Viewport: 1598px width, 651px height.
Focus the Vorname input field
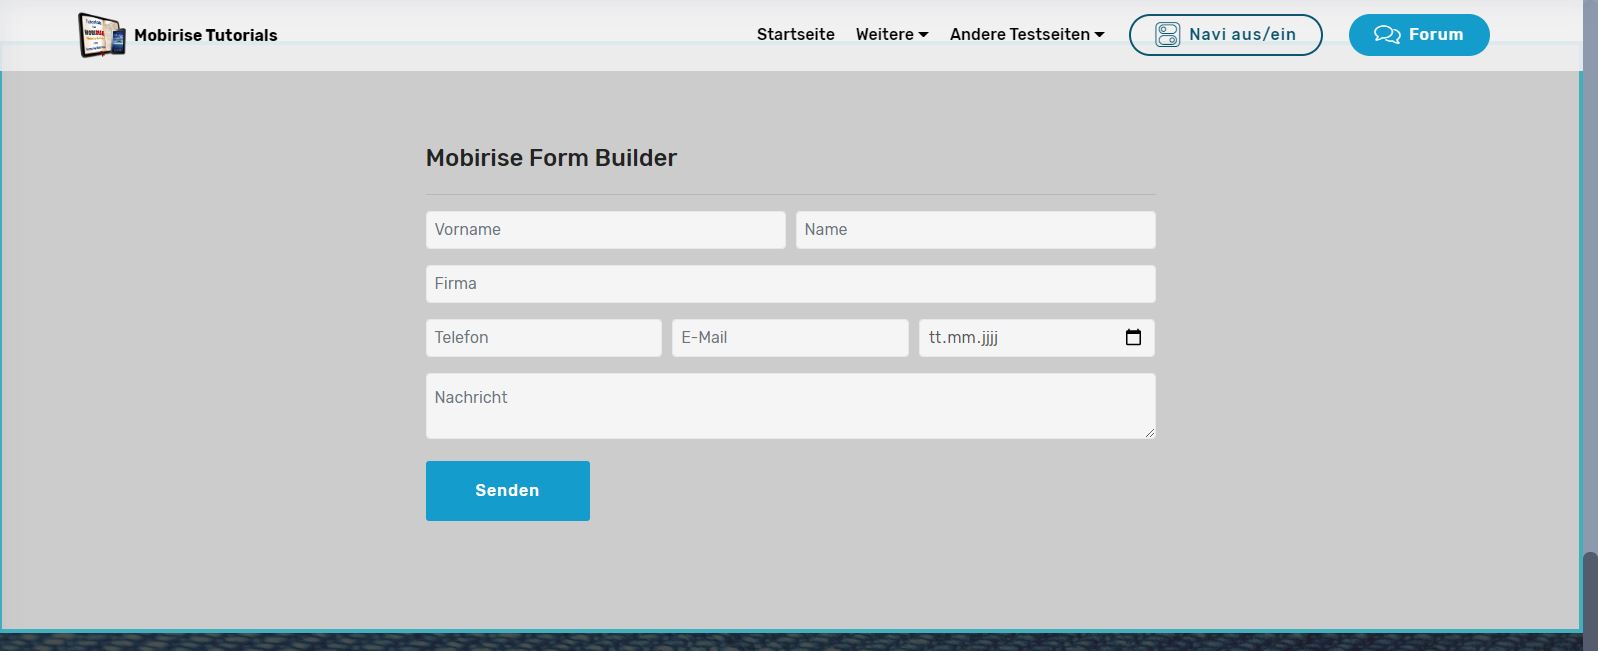(605, 230)
